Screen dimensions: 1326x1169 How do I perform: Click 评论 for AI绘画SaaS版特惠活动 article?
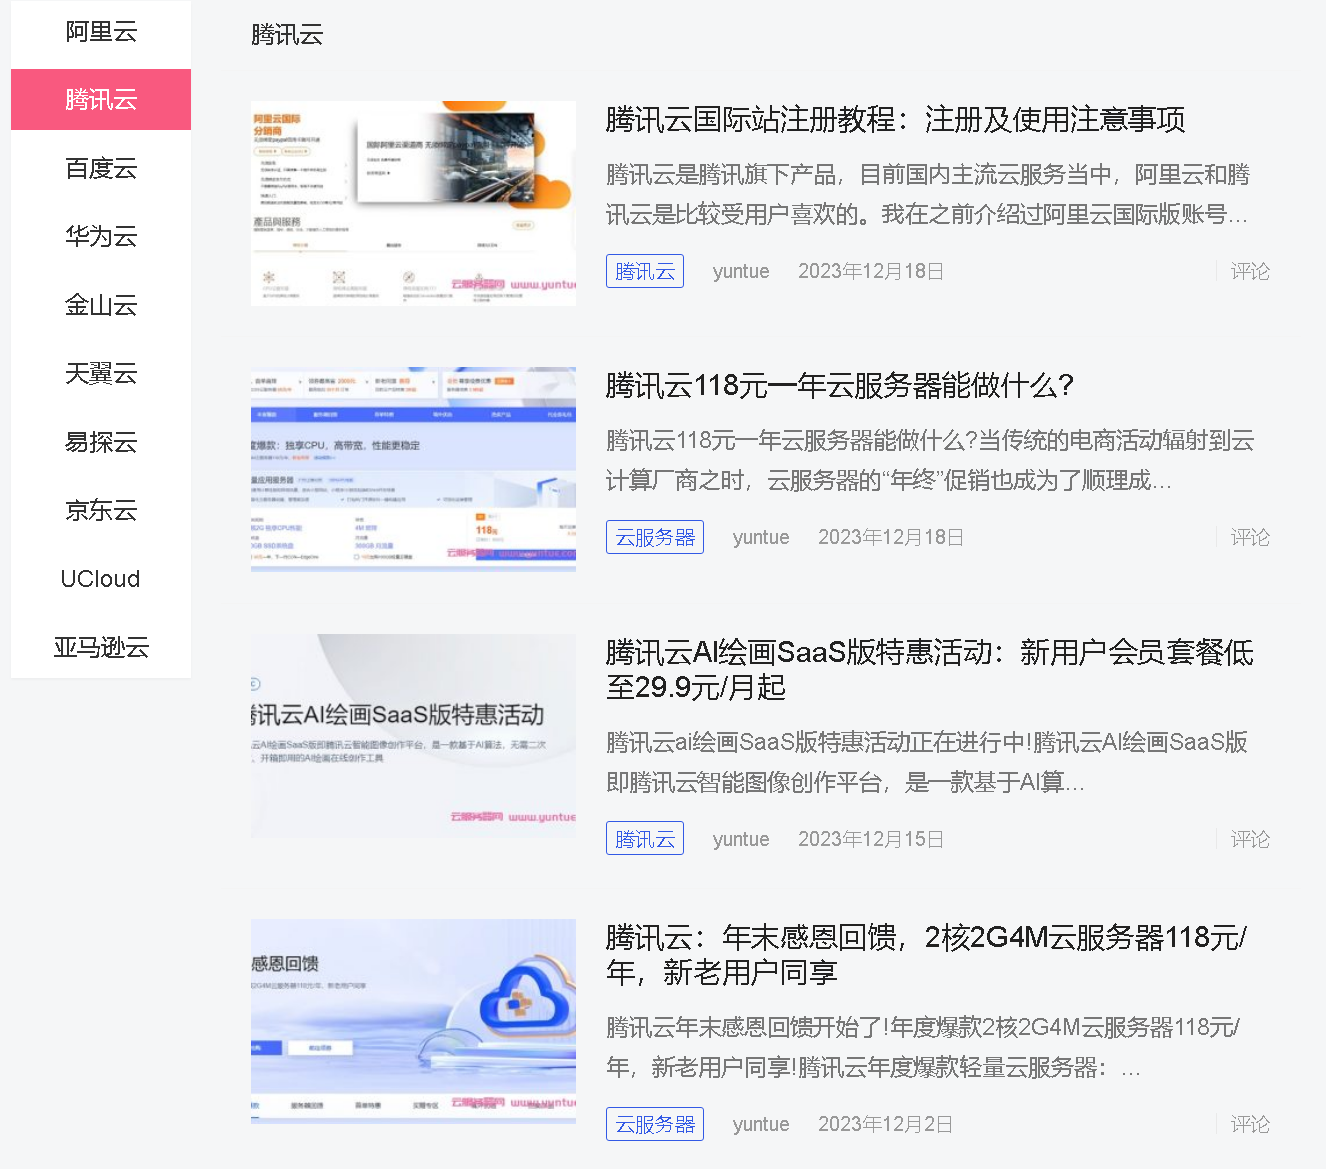(1250, 839)
